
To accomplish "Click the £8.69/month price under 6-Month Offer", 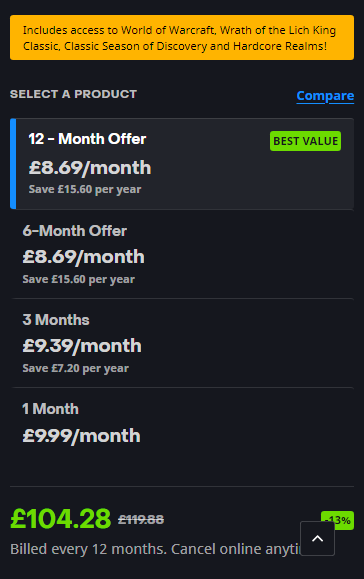I will (x=83, y=257).
